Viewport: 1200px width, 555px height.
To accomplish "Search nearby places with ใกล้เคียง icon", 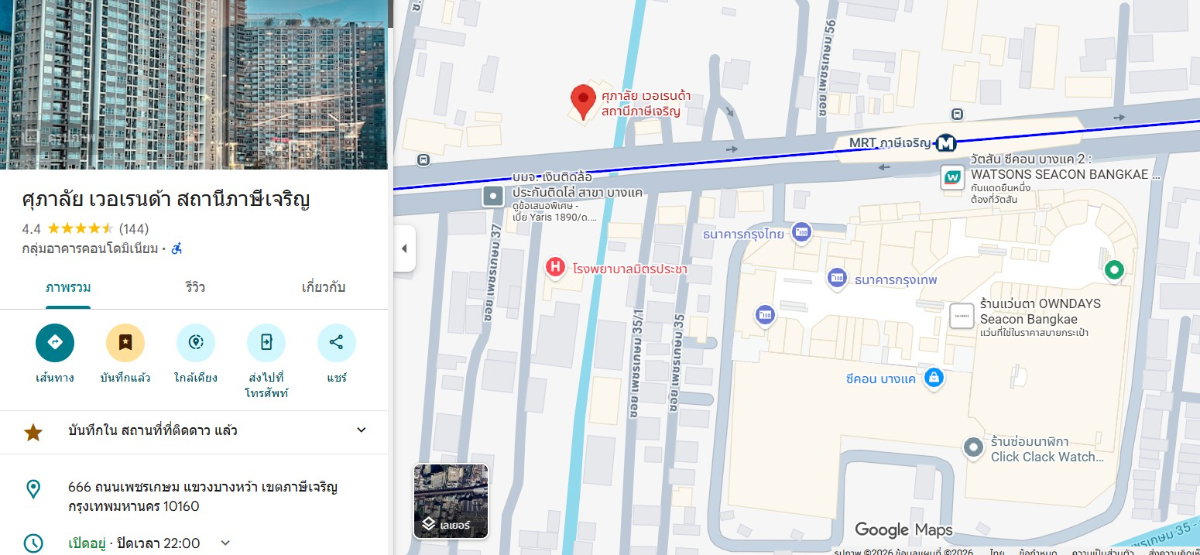I will (195, 342).
